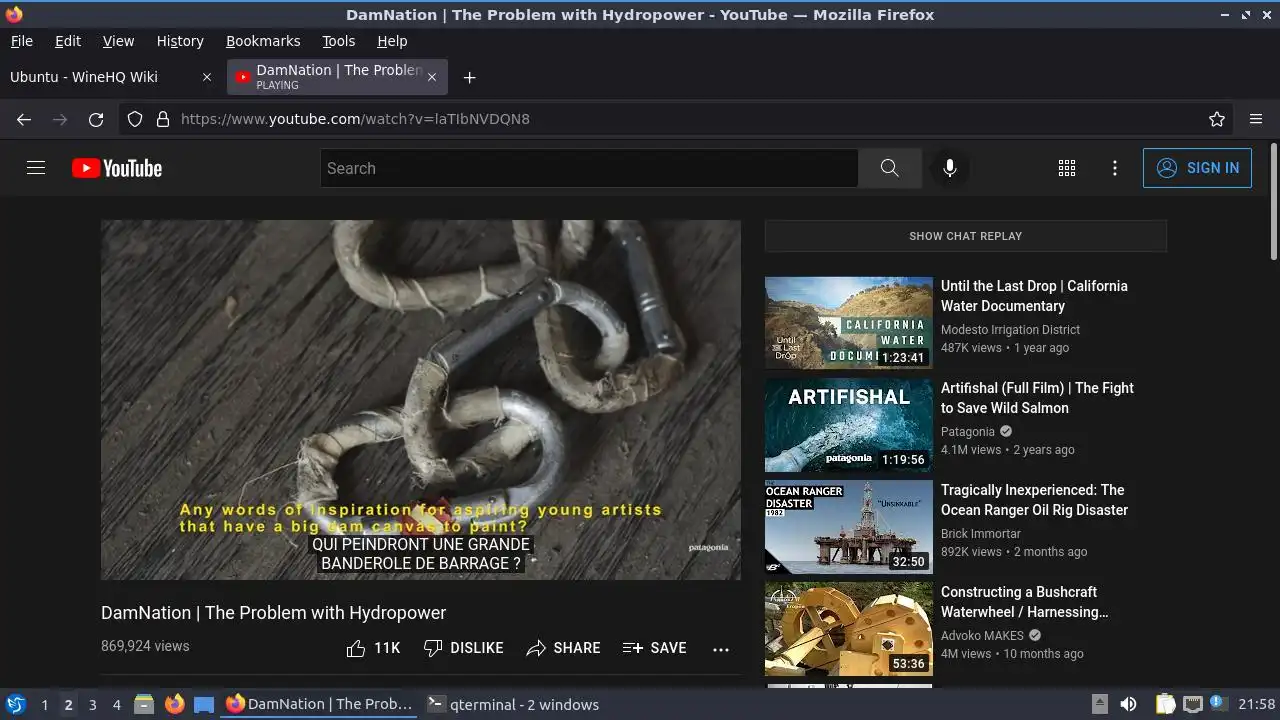Close the Ubuntu - WineHQ Wiki tab
The width and height of the screenshot is (1280, 720).
tap(207, 77)
